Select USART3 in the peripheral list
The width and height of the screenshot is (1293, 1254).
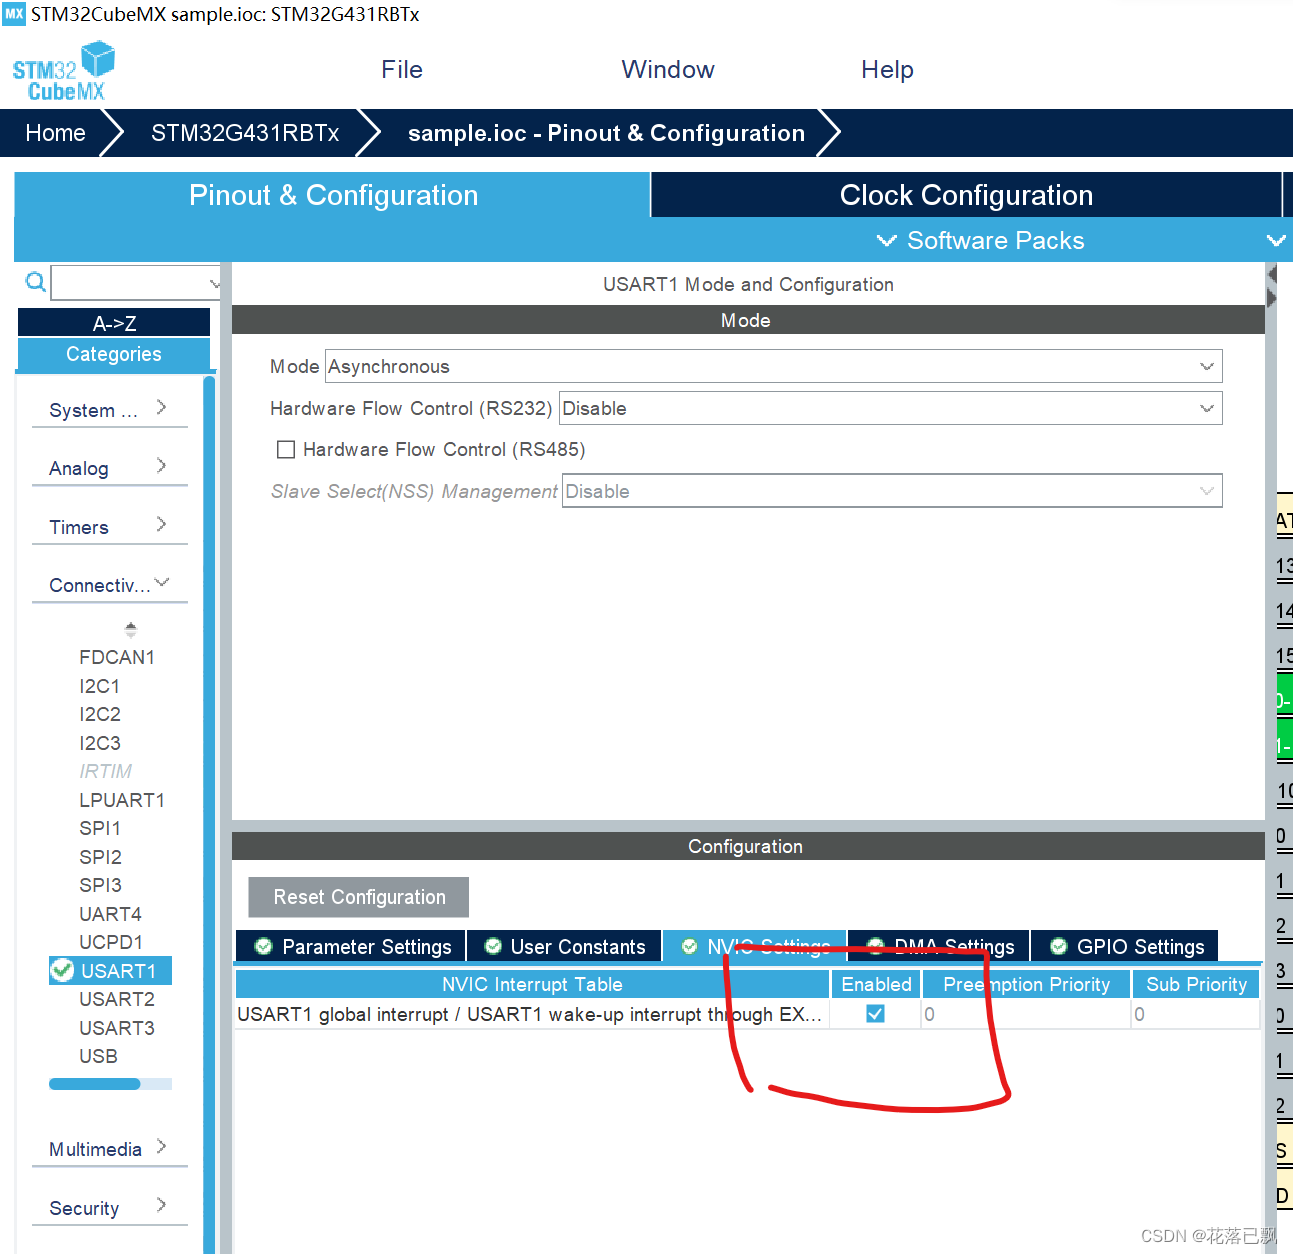click(x=117, y=1028)
